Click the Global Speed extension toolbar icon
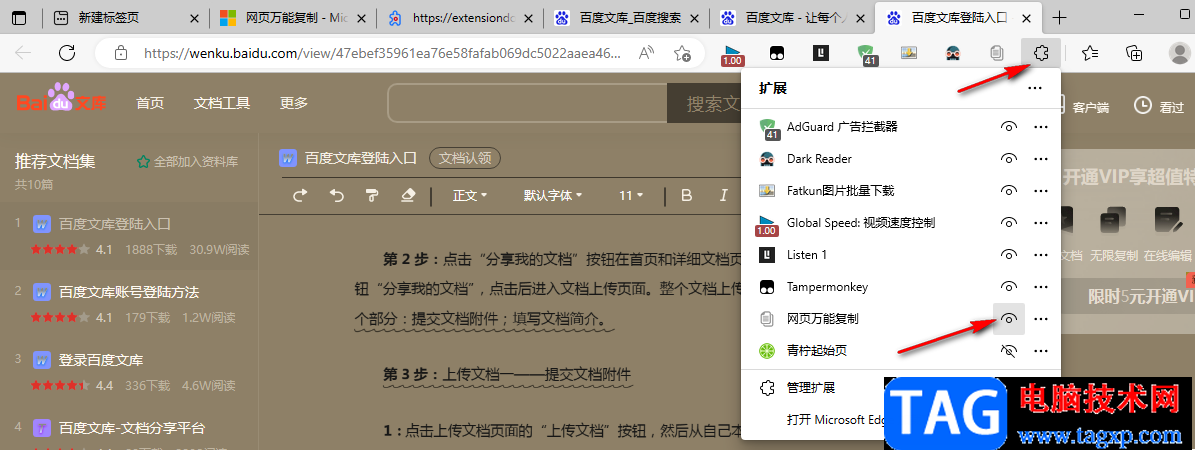1195x450 pixels. point(732,53)
